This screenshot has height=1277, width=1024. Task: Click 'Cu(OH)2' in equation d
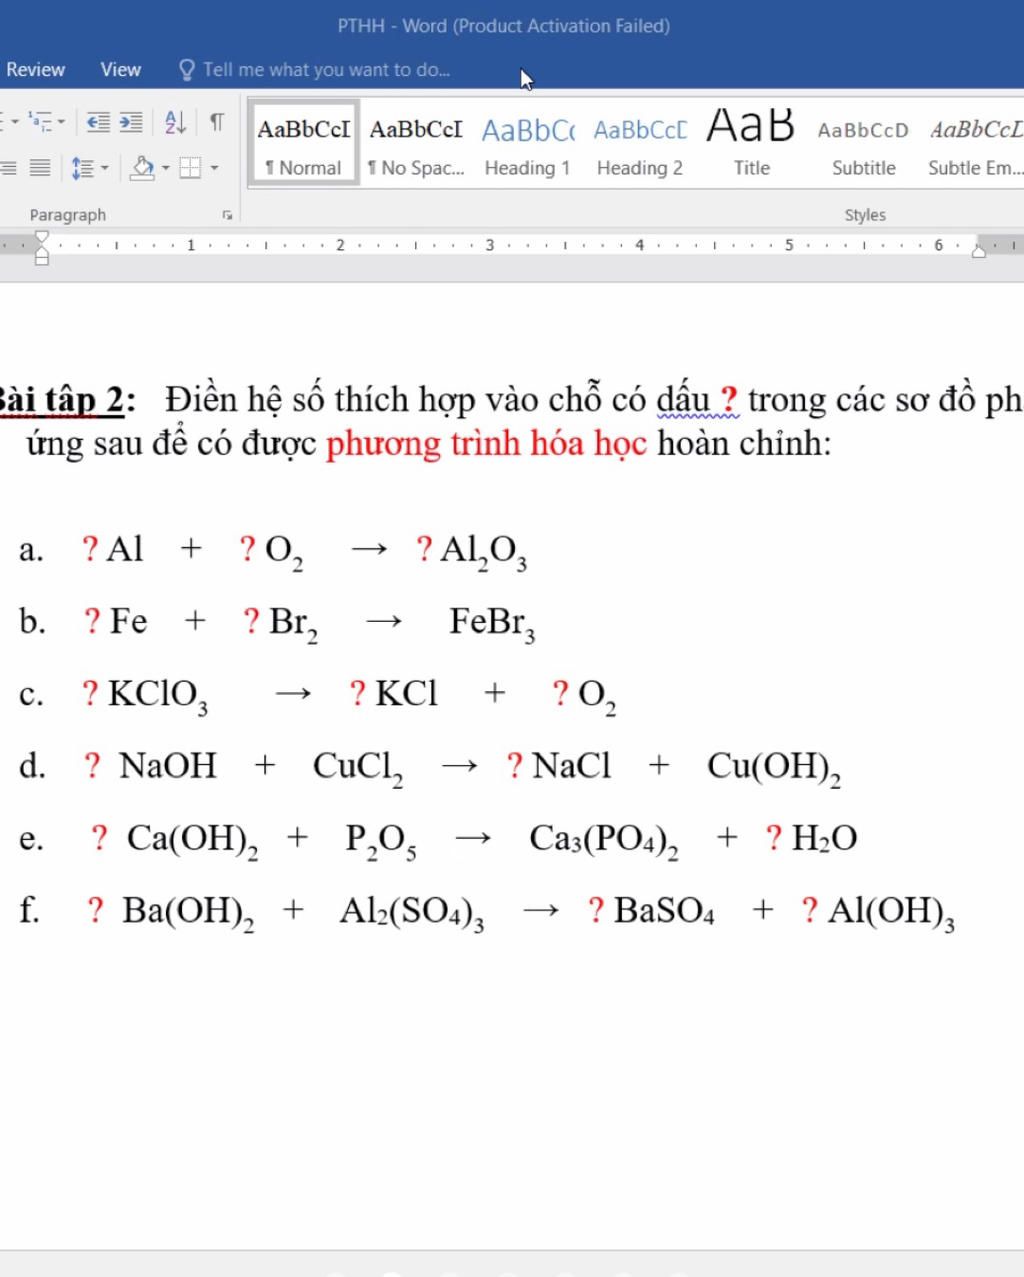[x=774, y=768]
